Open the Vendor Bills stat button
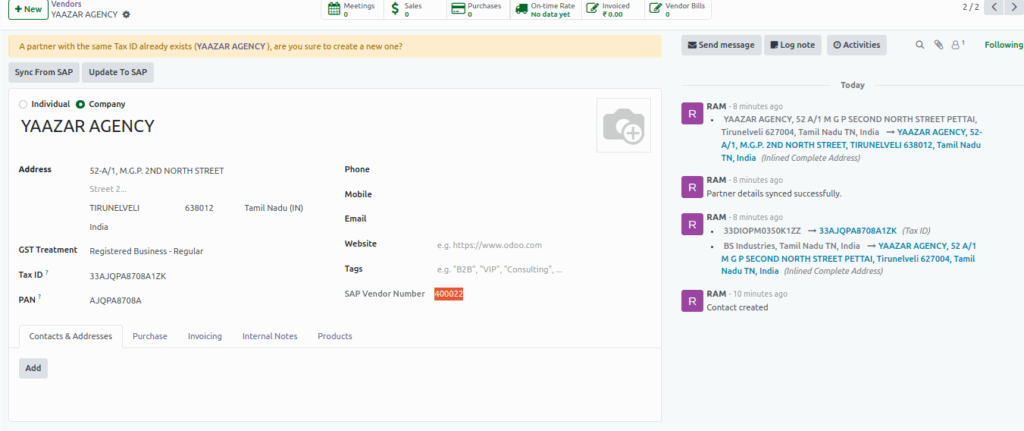The width and height of the screenshot is (1024, 431). 678,9
